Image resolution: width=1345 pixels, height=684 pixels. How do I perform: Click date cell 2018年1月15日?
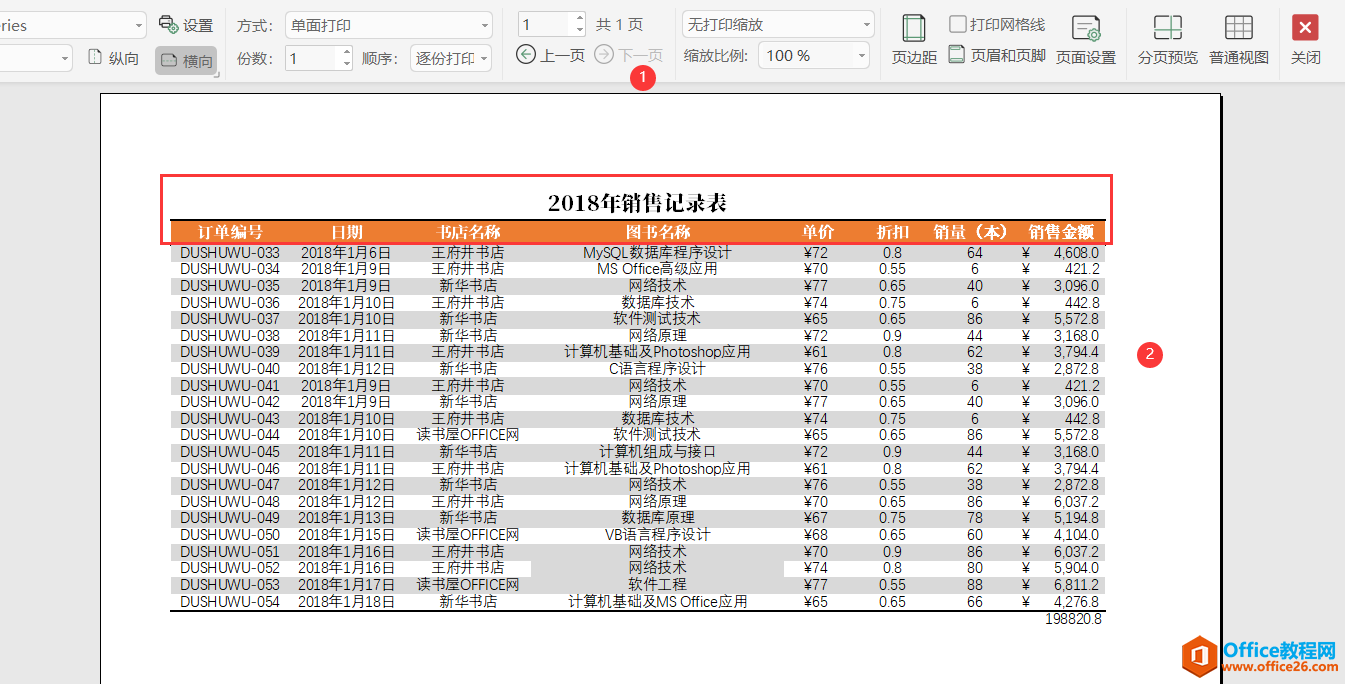[347, 535]
